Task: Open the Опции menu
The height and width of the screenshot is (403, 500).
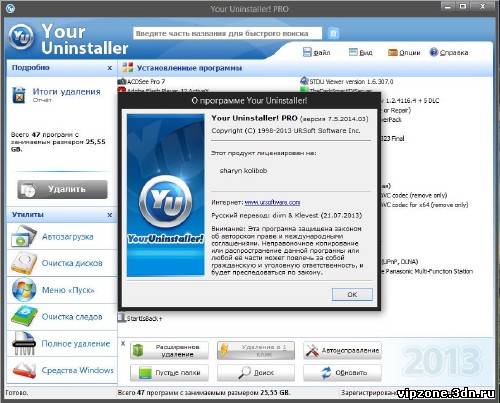Action: (x=404, y=52)
